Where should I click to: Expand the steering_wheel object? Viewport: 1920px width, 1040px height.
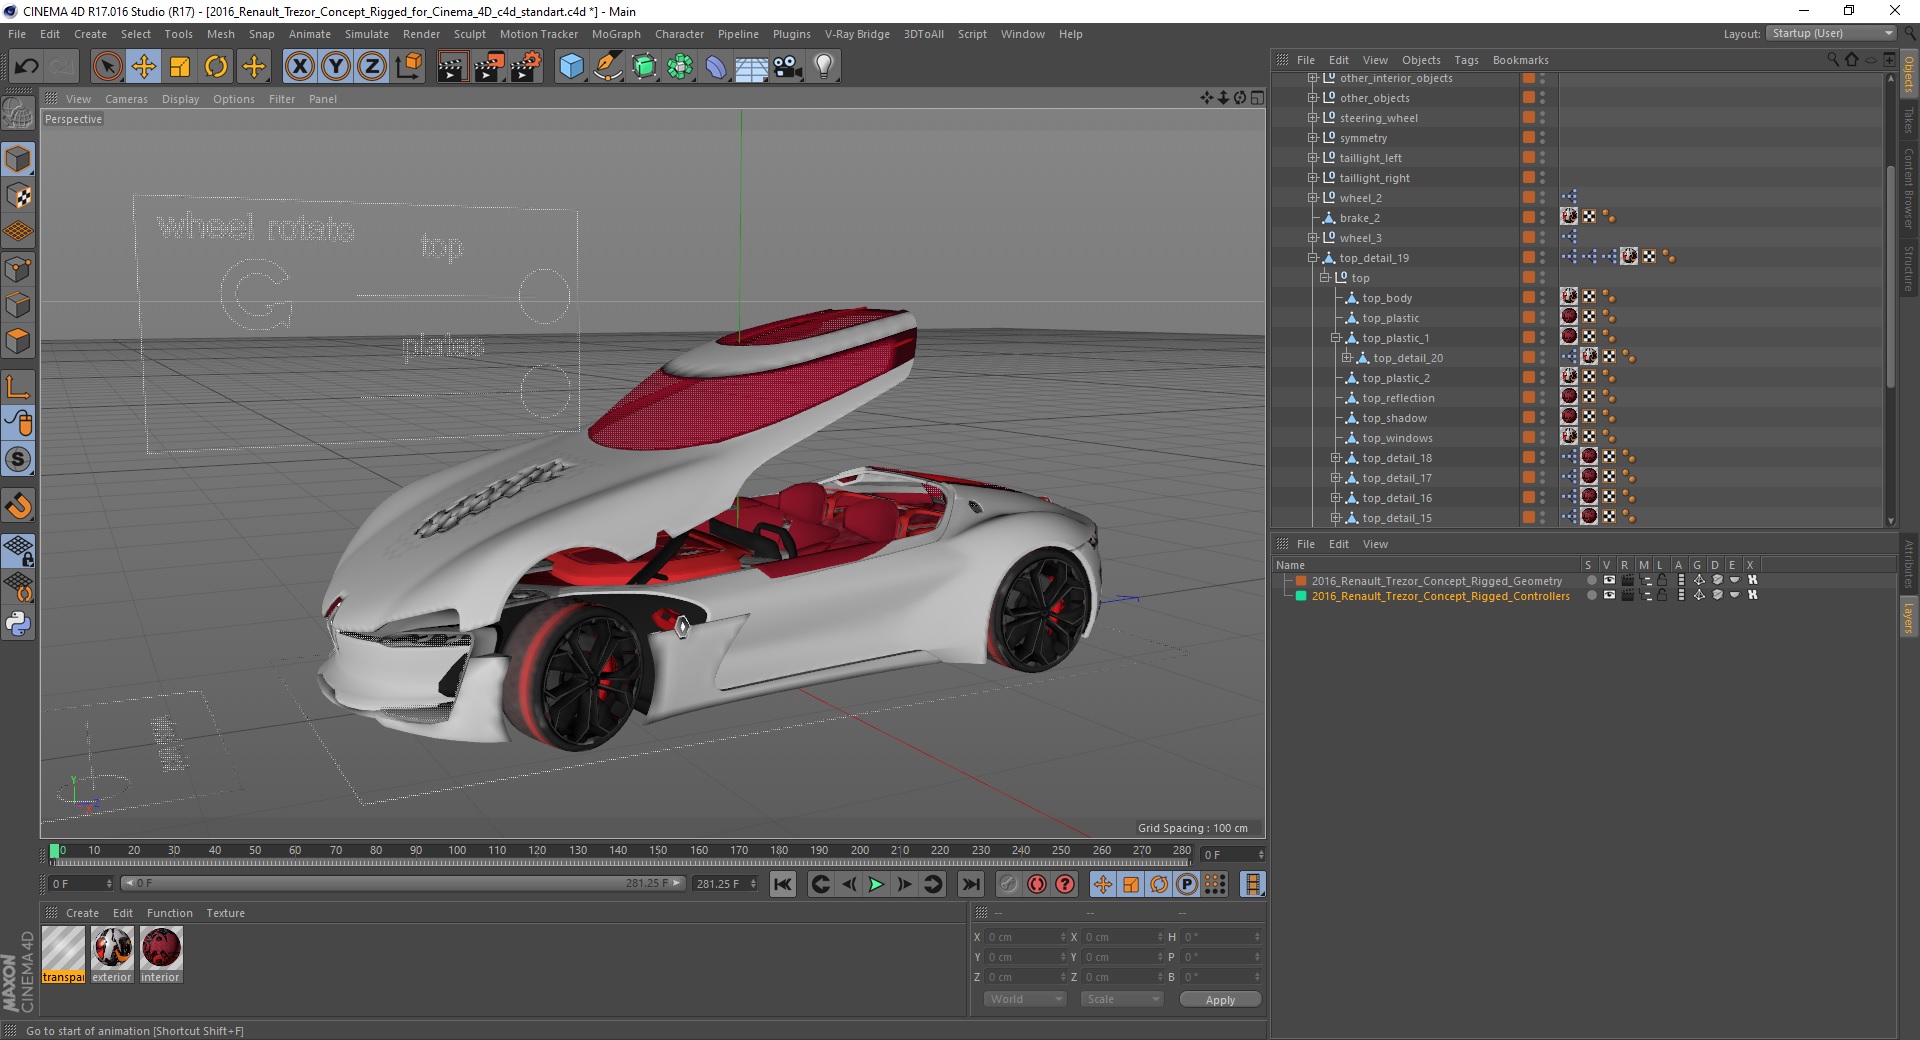tap(1313, 118)
